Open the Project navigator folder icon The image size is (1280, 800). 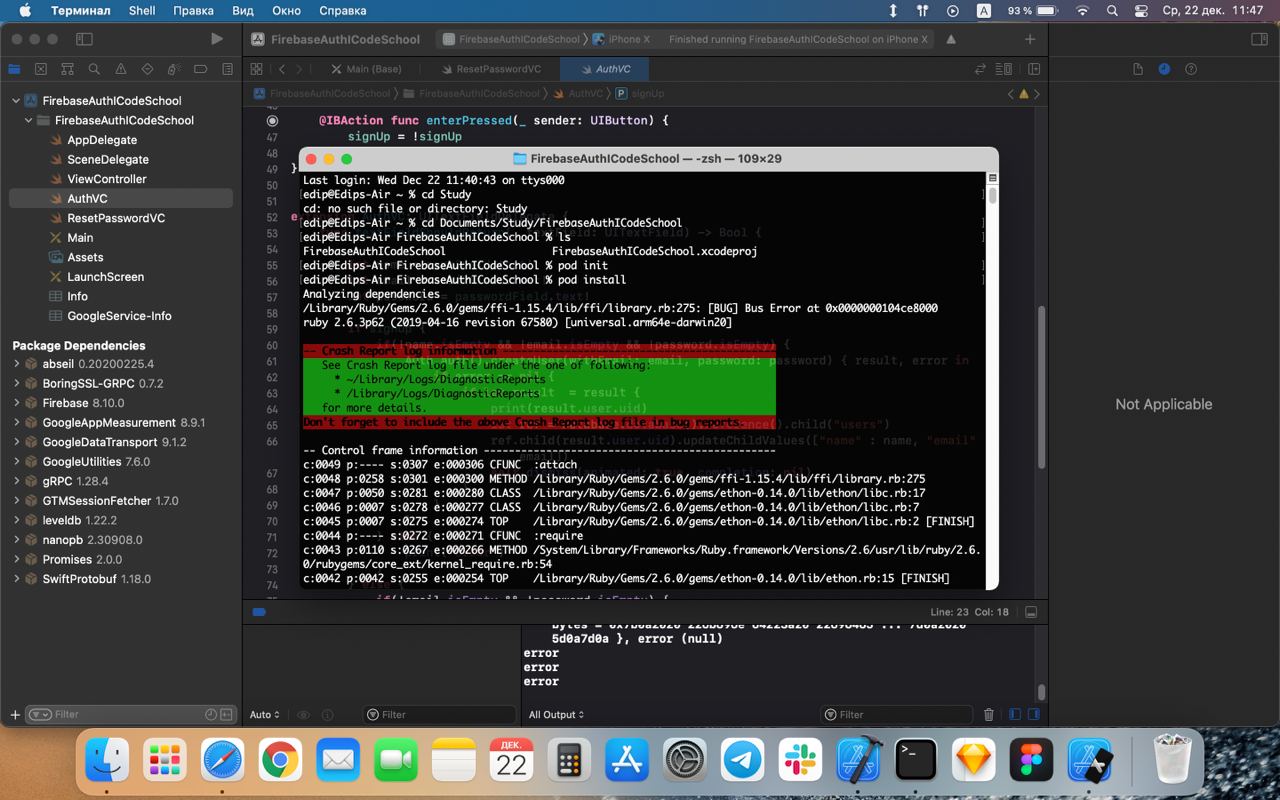14,69
